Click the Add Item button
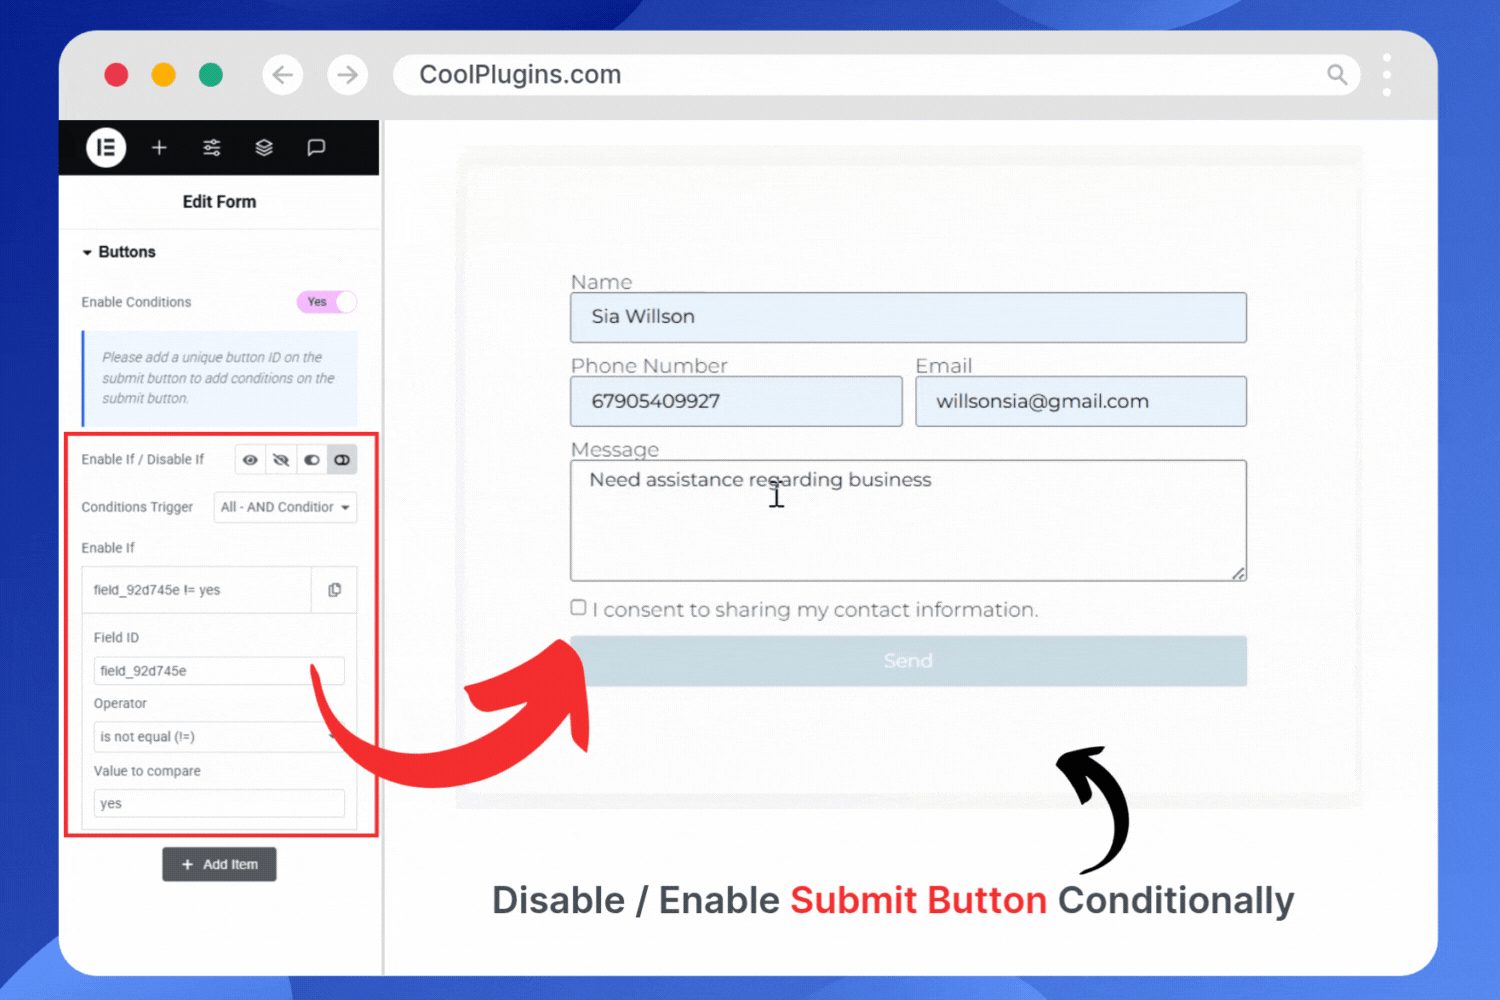Viewport: 1500px width, 1000px height. 219,864
